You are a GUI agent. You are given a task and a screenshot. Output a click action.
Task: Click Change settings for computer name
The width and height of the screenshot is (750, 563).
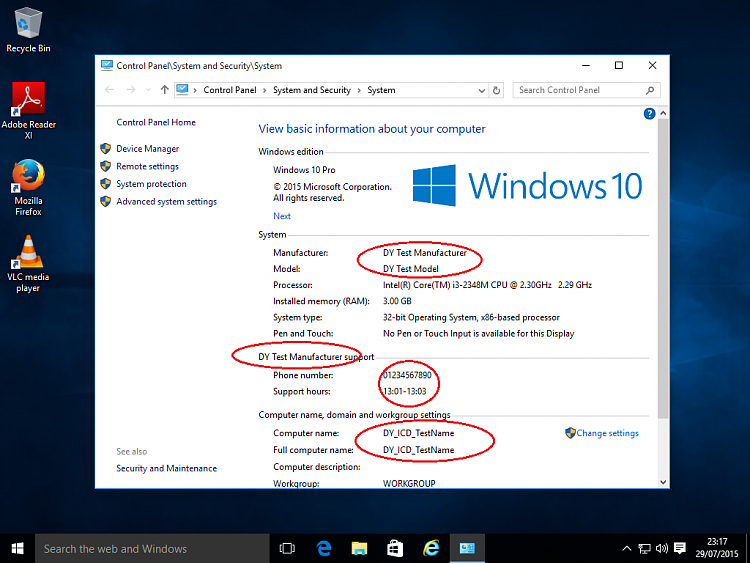click(x=607, y=433)
